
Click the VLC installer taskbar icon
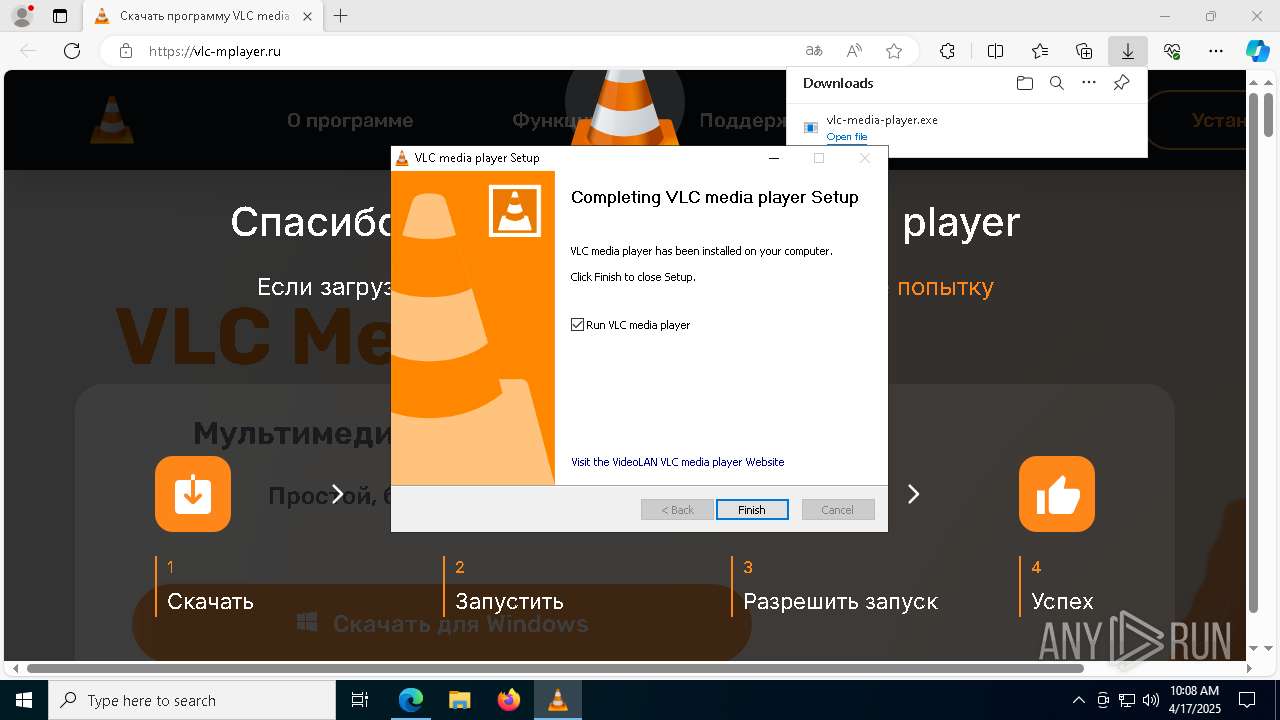pyautogui.click(x=557, y=700)
